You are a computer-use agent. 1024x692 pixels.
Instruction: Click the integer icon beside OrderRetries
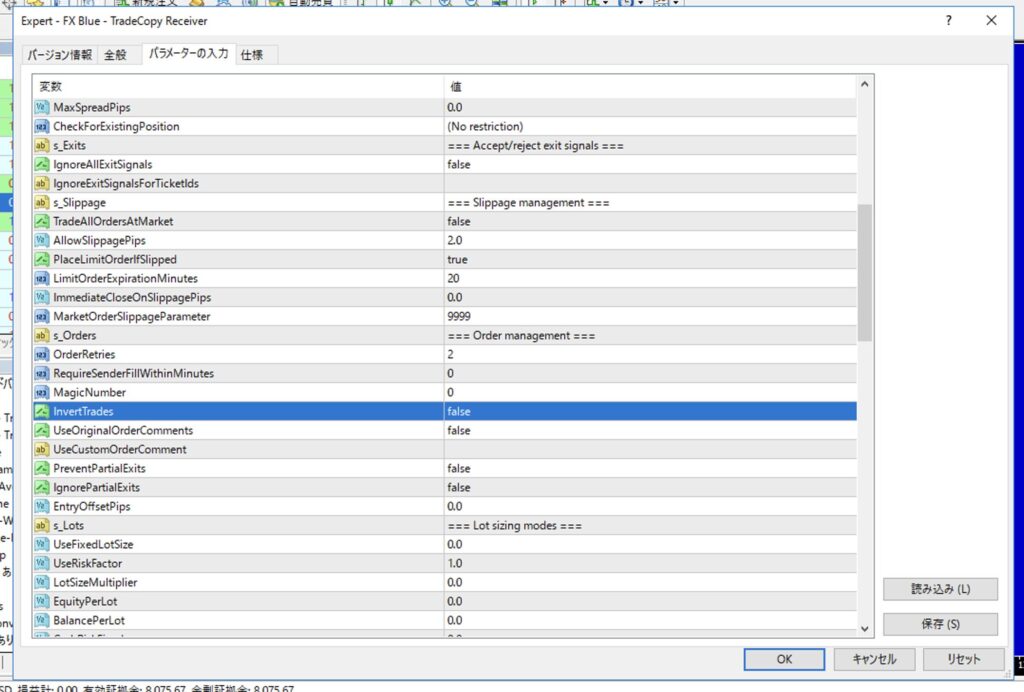(42, 354)
